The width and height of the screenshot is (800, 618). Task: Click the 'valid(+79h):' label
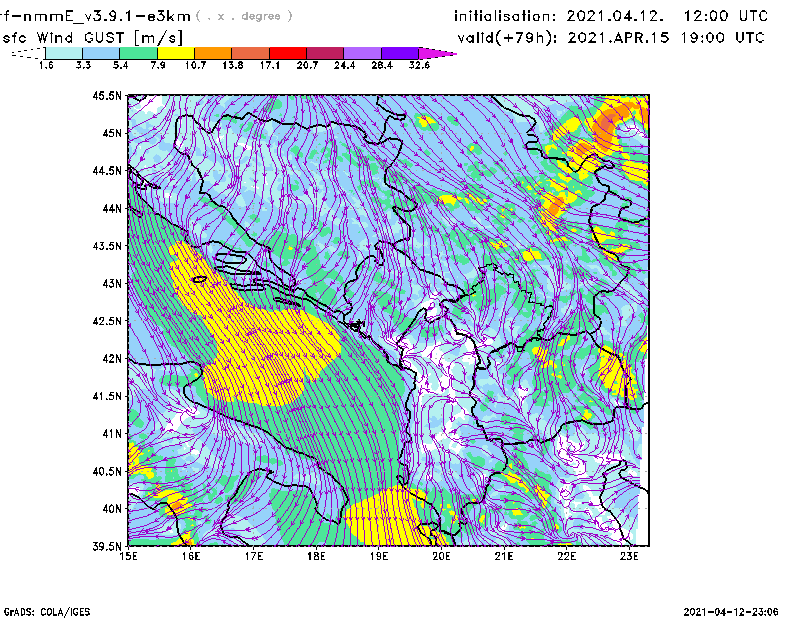click(507, 38)
